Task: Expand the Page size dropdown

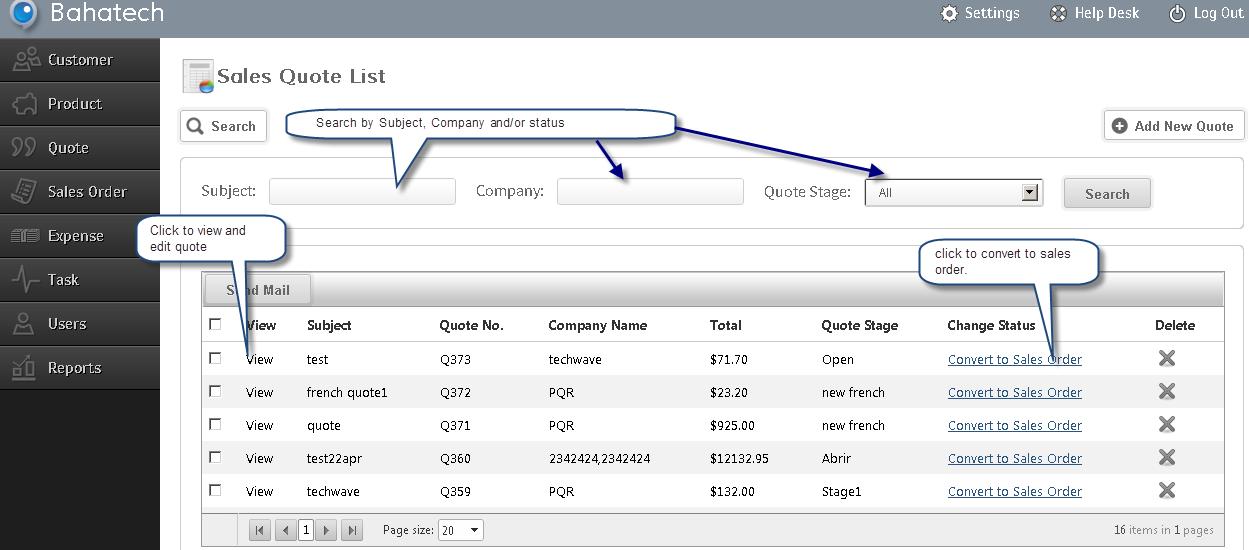Action: 460,530
